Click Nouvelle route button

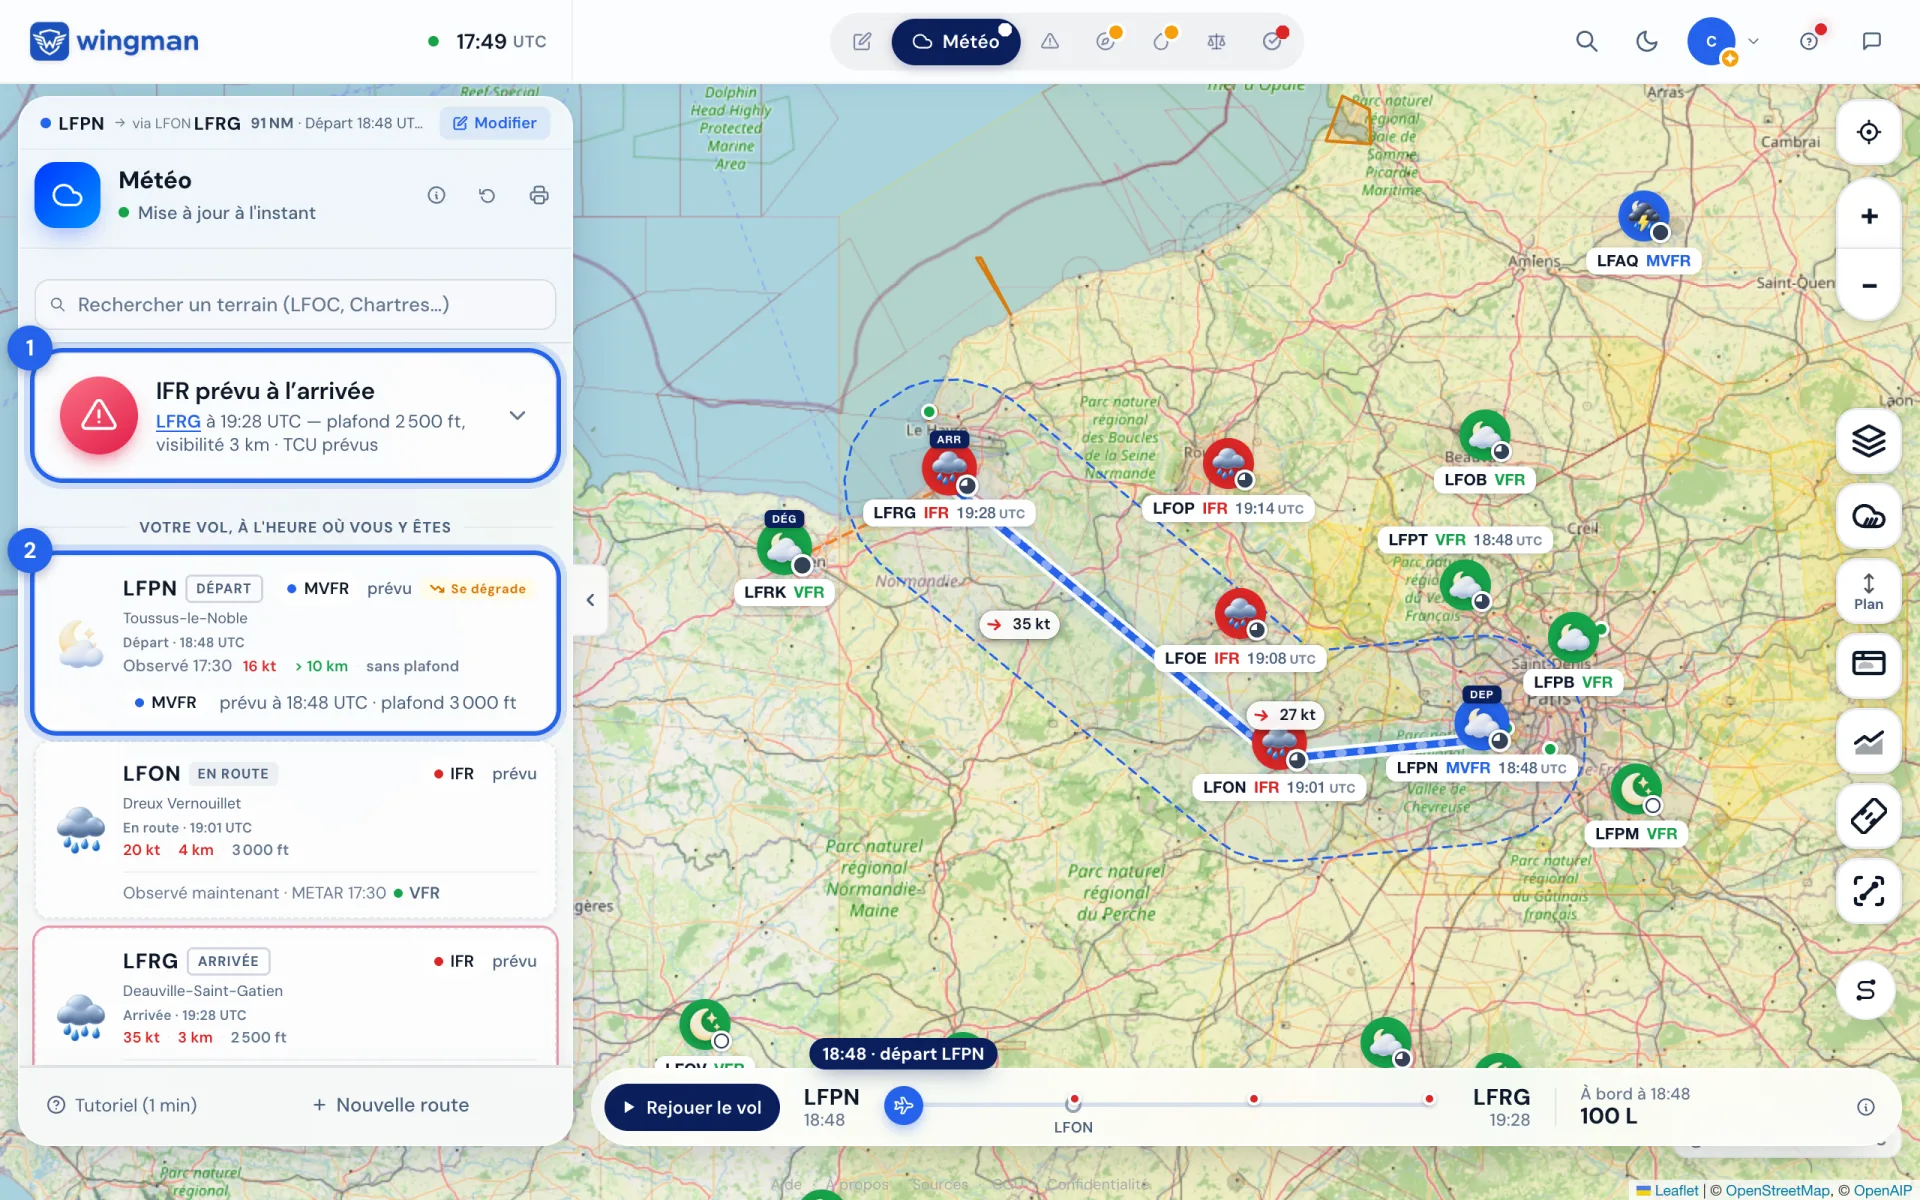[x=390, y=1105]
